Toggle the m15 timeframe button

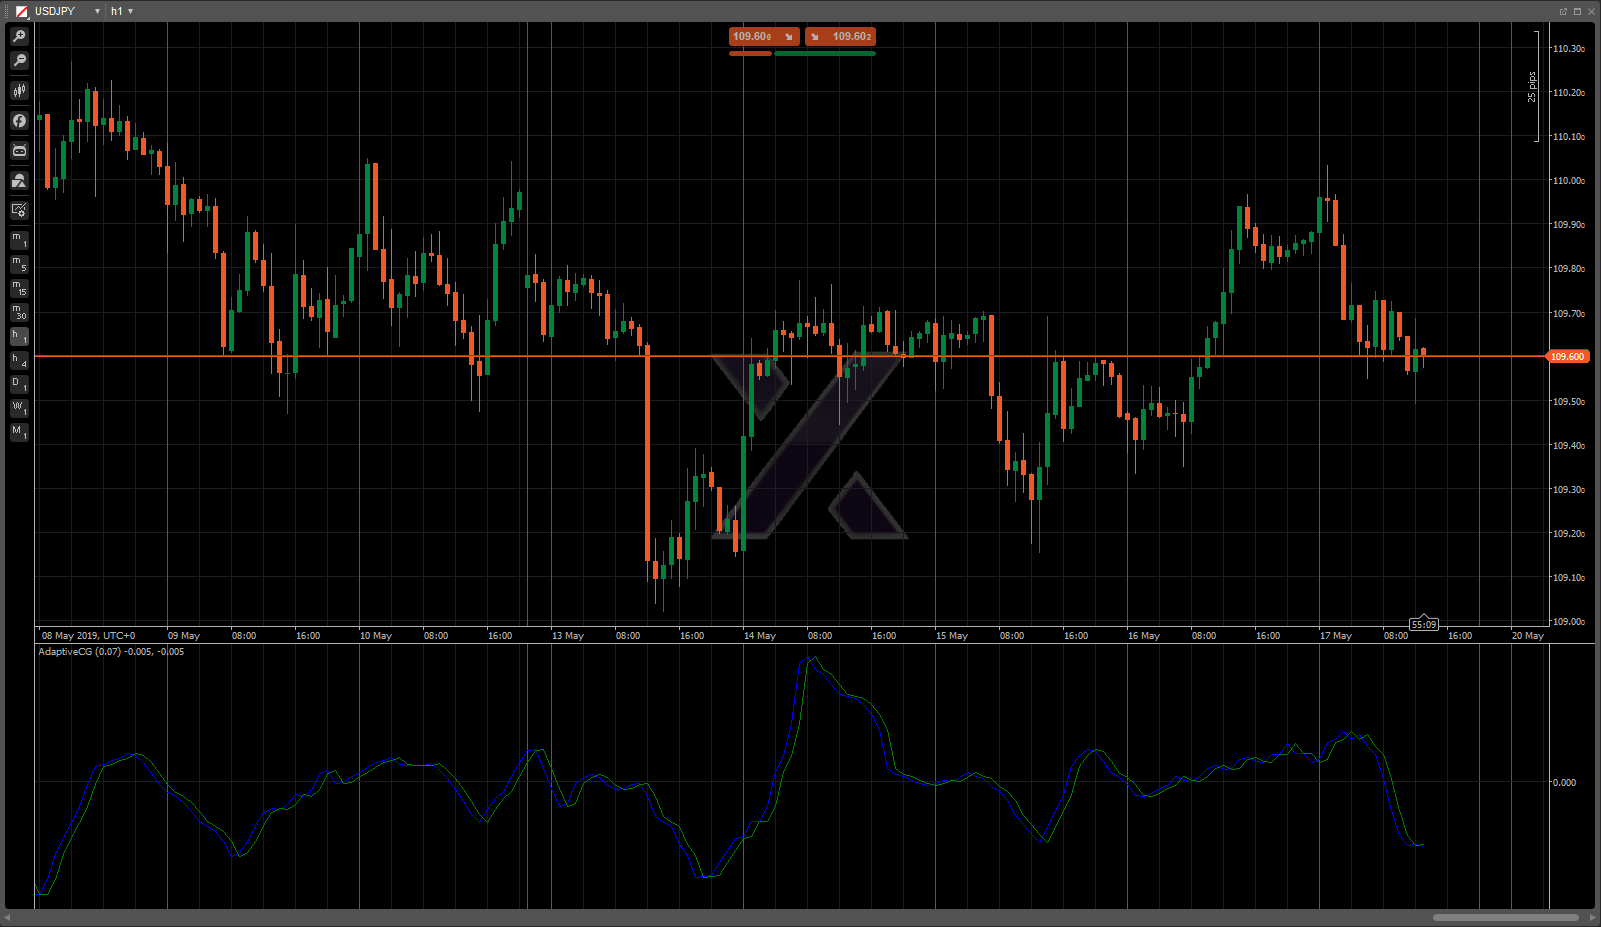[19, 288]
